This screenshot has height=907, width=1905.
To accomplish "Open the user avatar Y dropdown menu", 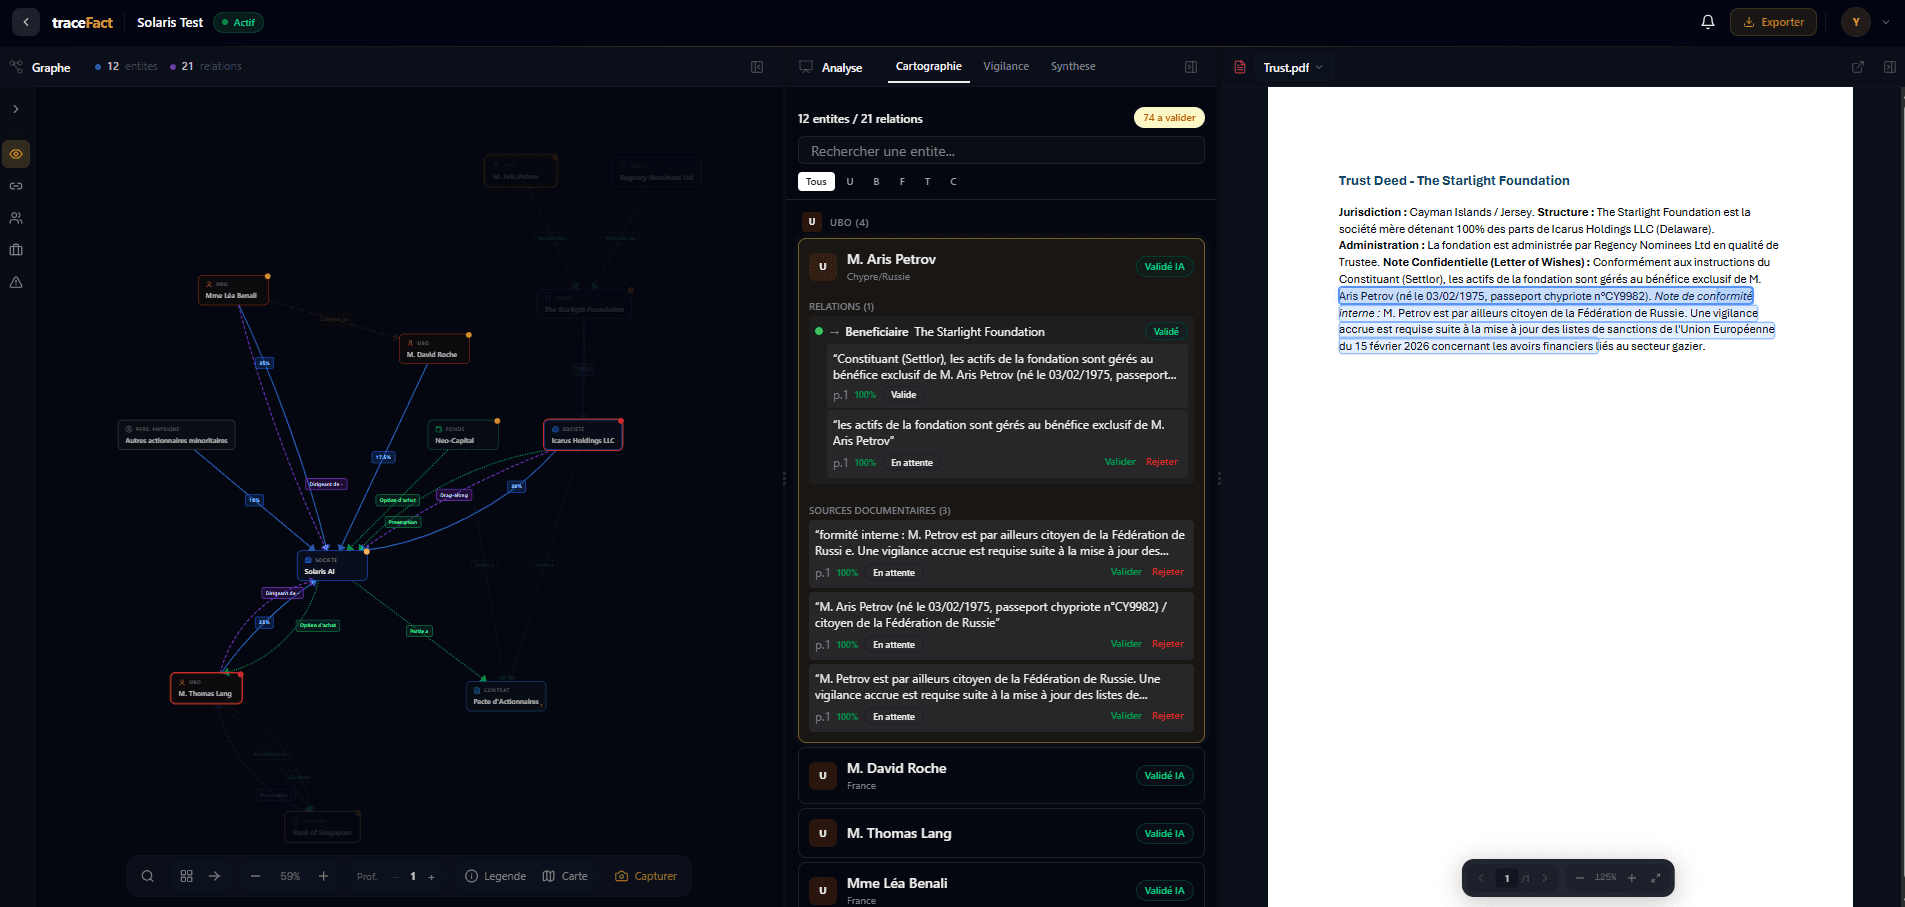I will [x=1856, y=21].
